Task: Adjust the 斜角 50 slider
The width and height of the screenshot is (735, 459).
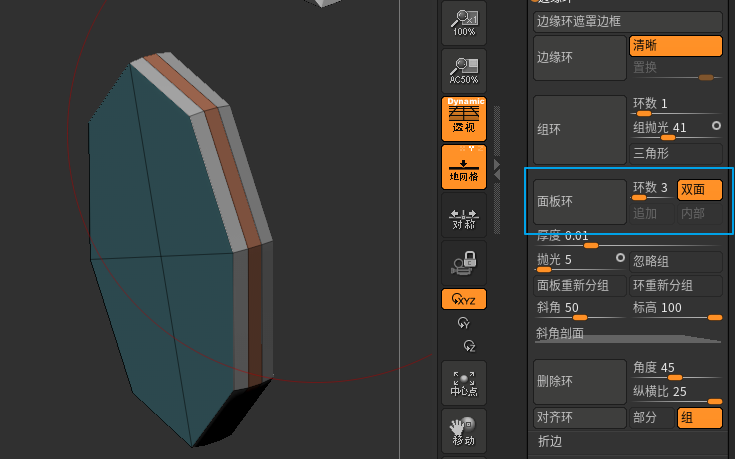Action: (580, 310)
